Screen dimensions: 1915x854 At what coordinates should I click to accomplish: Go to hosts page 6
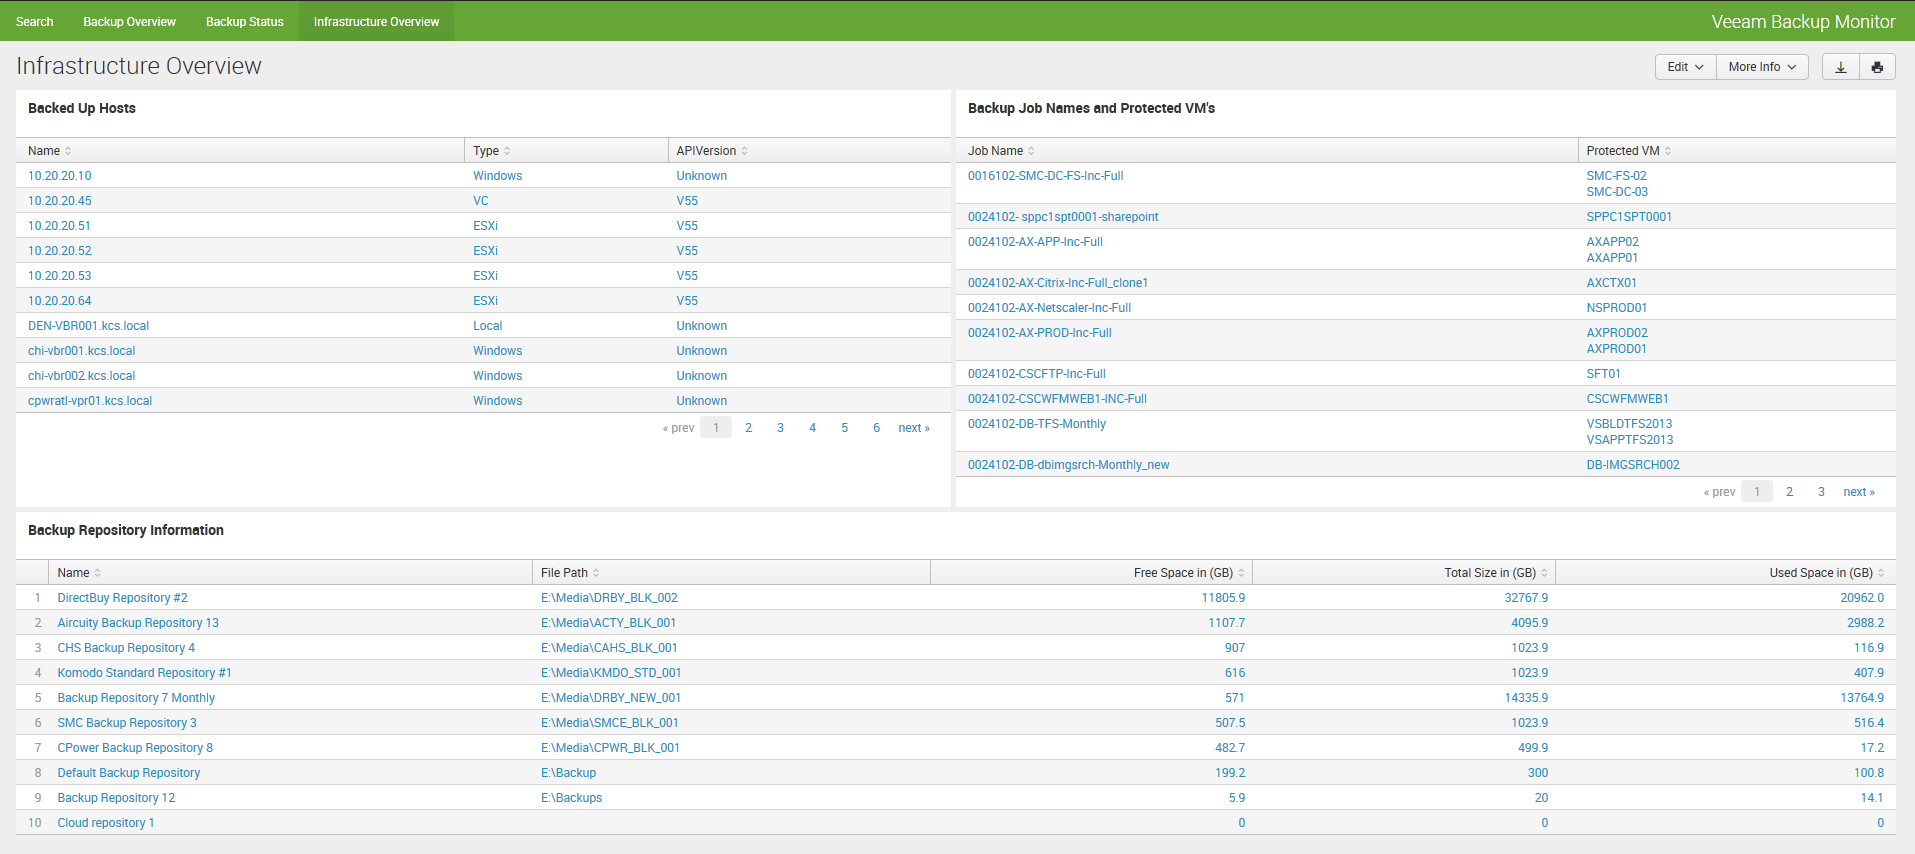tap(876, 428)
